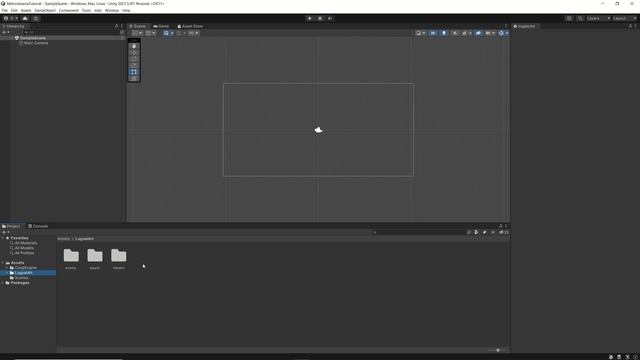
Task: Click the Play button
Action: pos(309,18)
